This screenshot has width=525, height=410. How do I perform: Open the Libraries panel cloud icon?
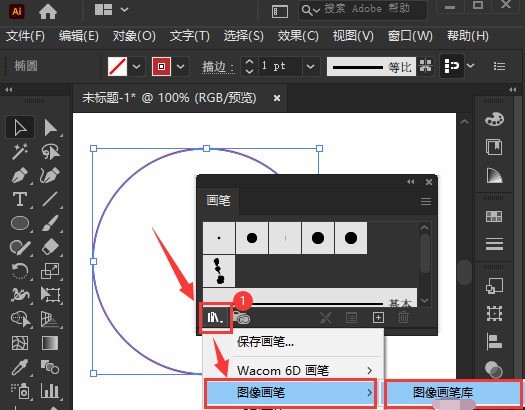(241, 317)
